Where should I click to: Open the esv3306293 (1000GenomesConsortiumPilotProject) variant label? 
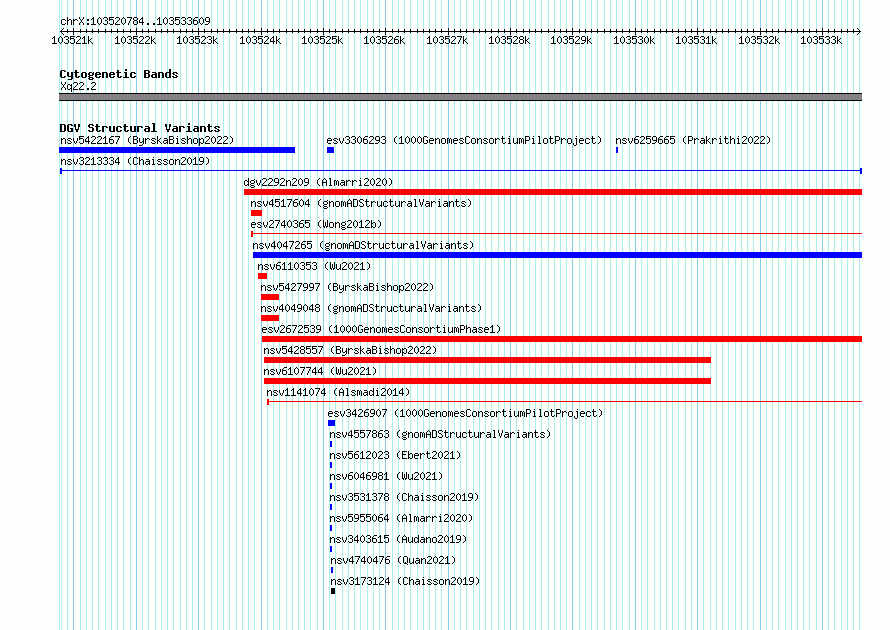click(x=464, y=140)
